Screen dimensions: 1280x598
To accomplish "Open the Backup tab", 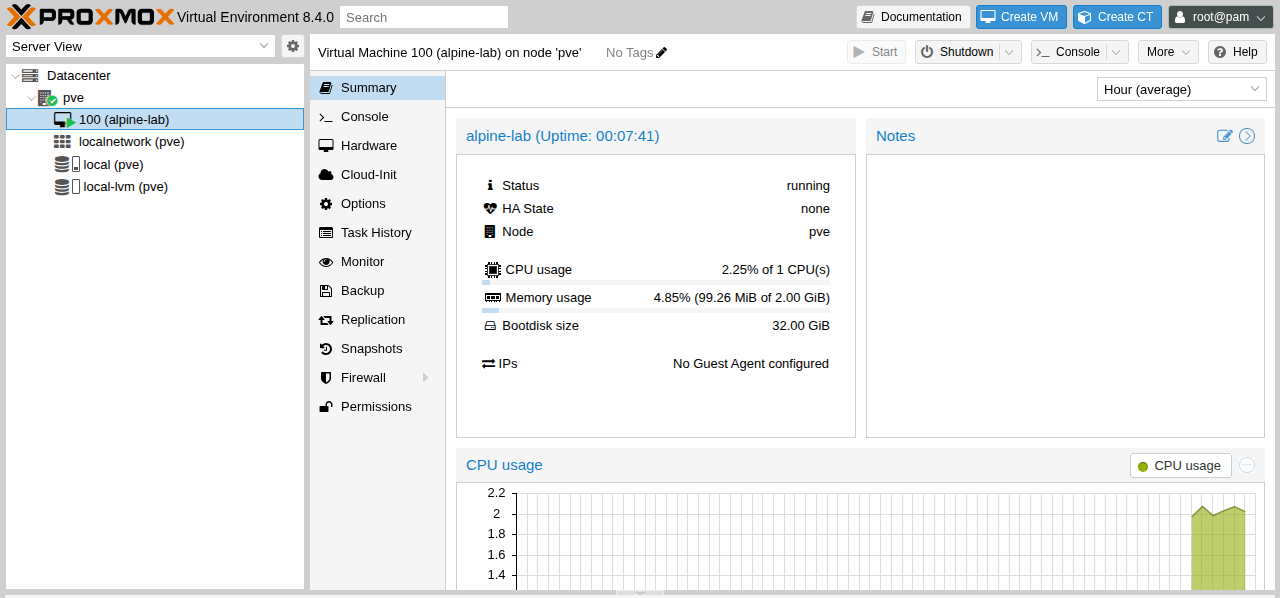I will [378, 291].
